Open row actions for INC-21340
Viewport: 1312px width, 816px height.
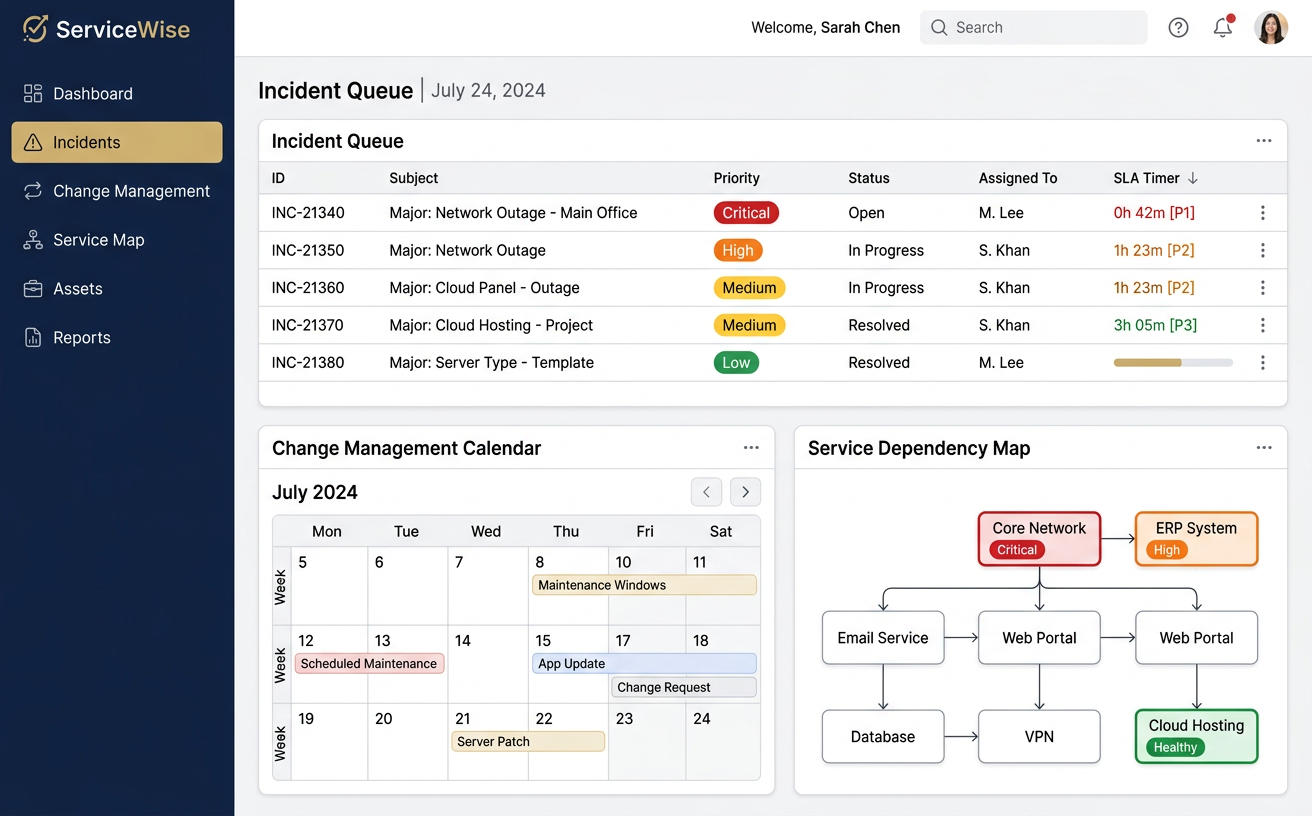(1263, 213)
